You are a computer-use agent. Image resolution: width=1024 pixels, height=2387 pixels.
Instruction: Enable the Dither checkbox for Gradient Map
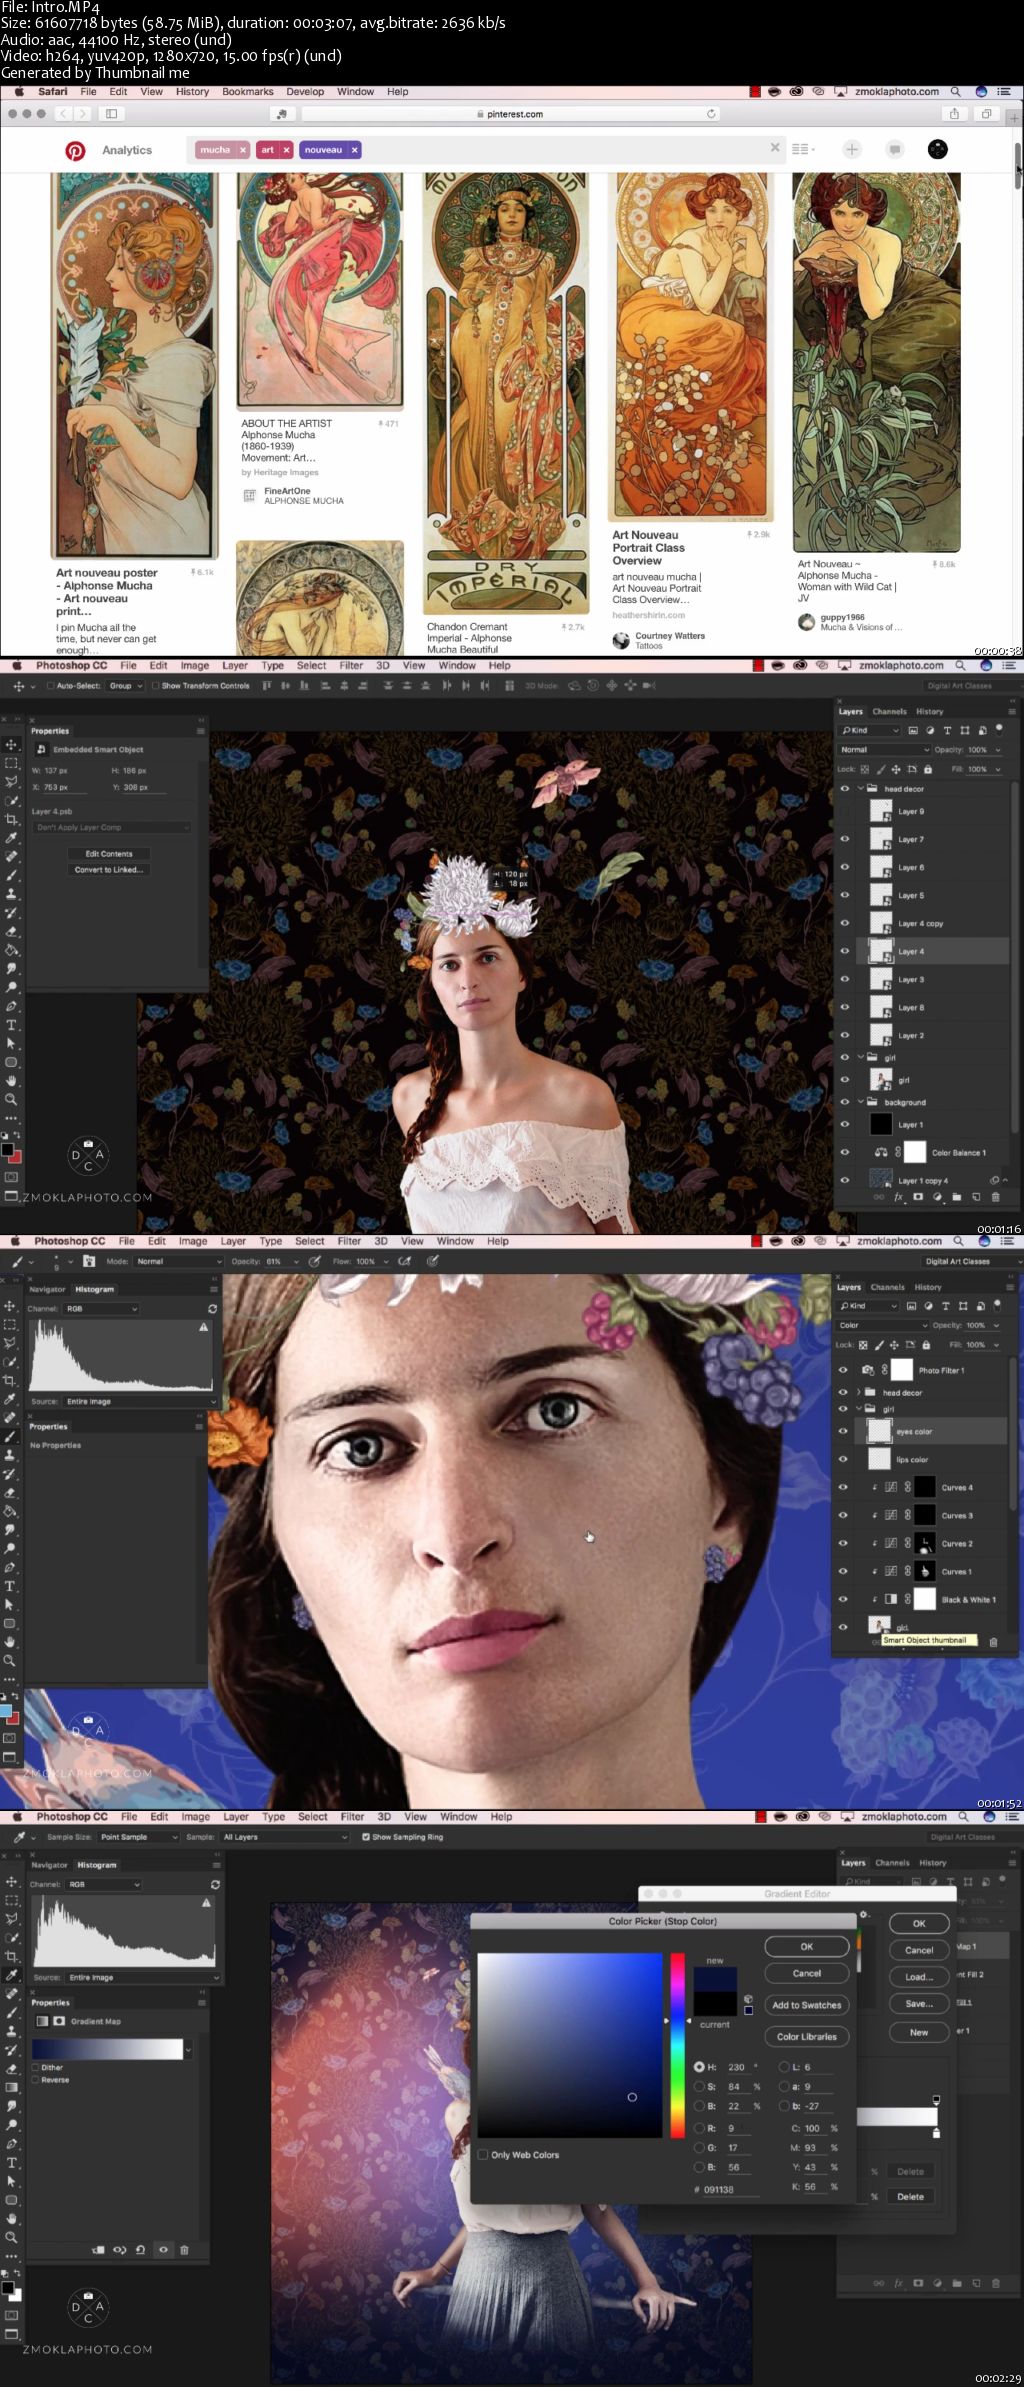[x=36, y=2067]
